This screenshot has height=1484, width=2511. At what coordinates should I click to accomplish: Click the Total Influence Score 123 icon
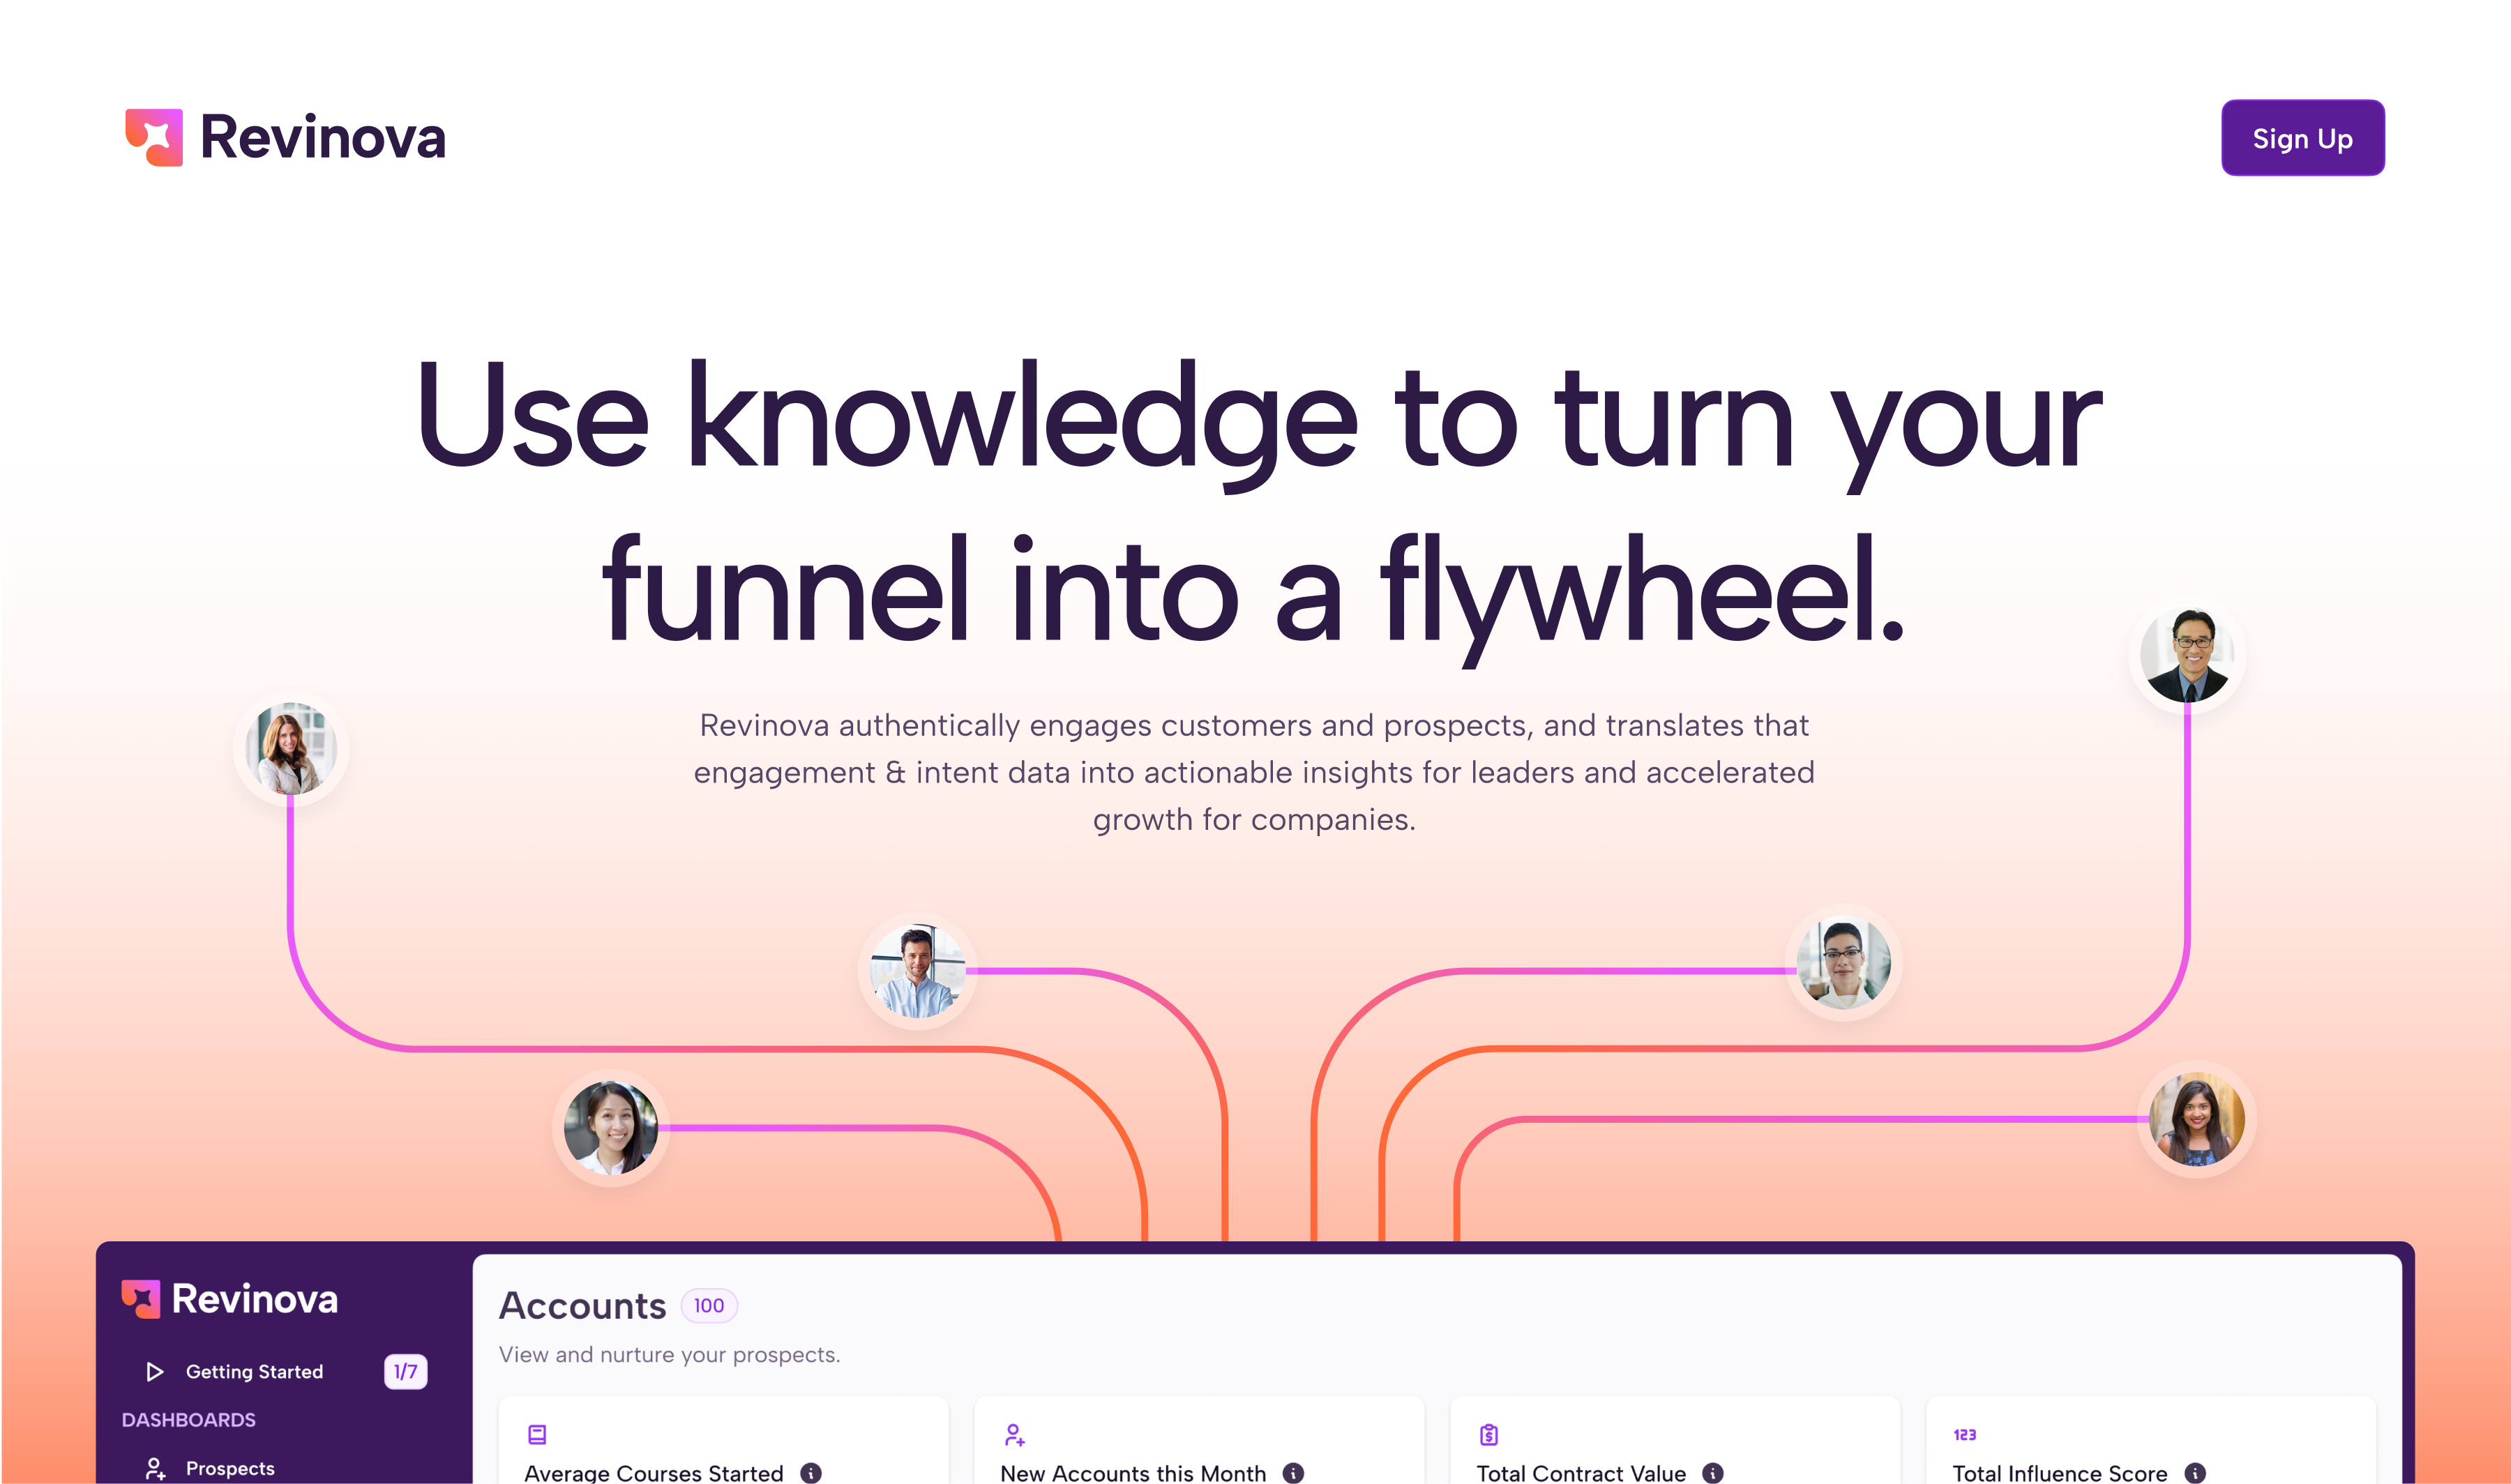1964,1434
